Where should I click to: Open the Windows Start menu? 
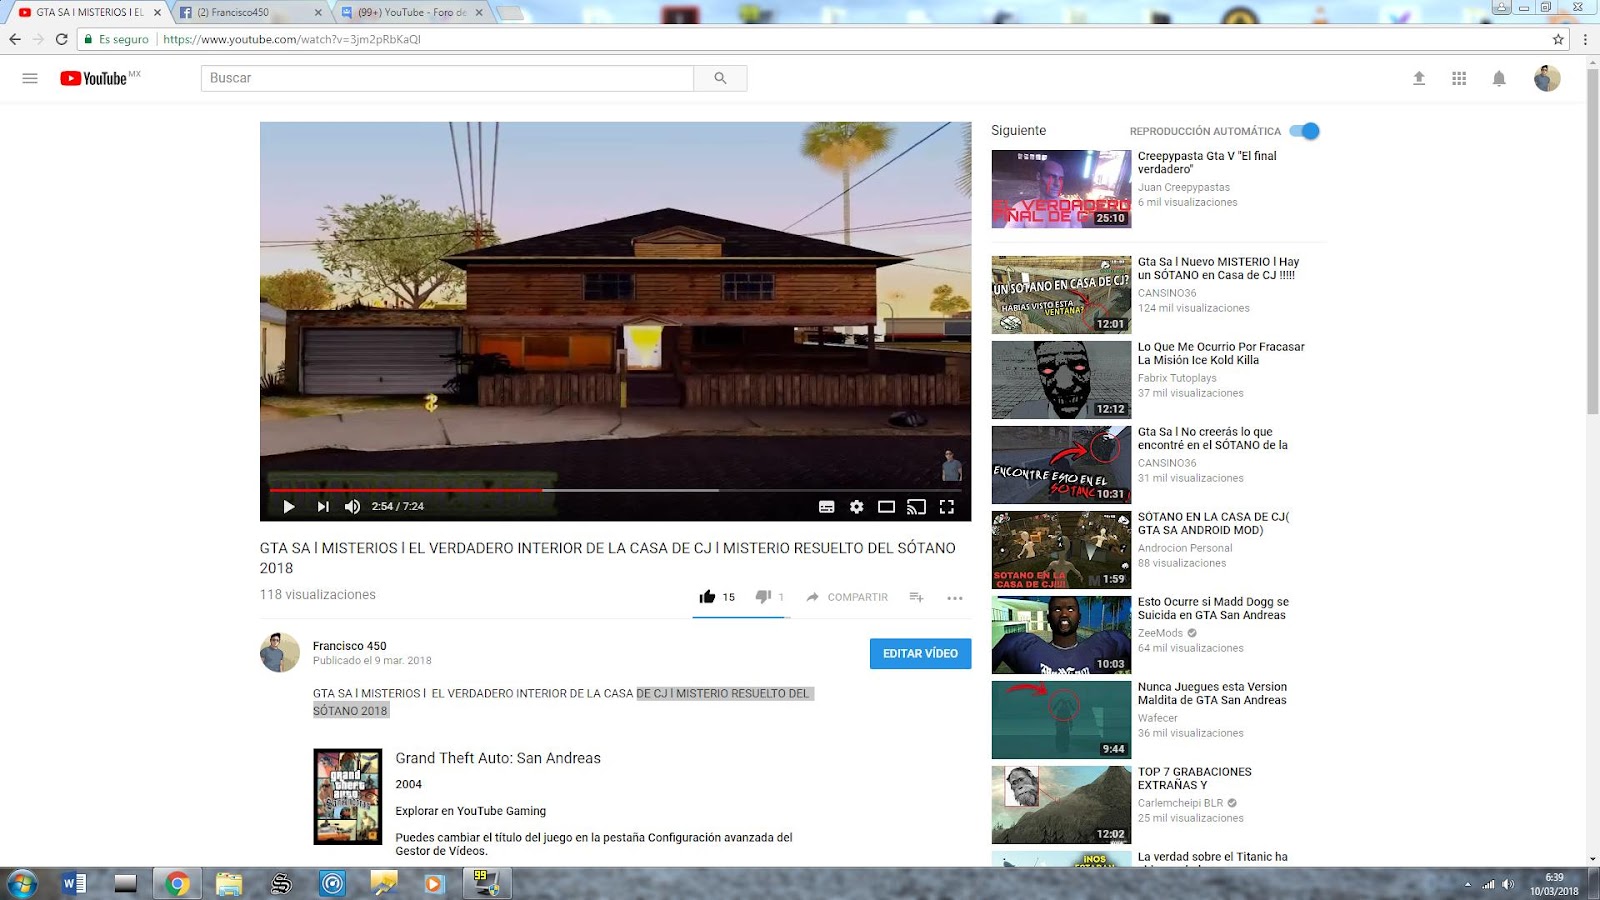(x=22, y=884)
